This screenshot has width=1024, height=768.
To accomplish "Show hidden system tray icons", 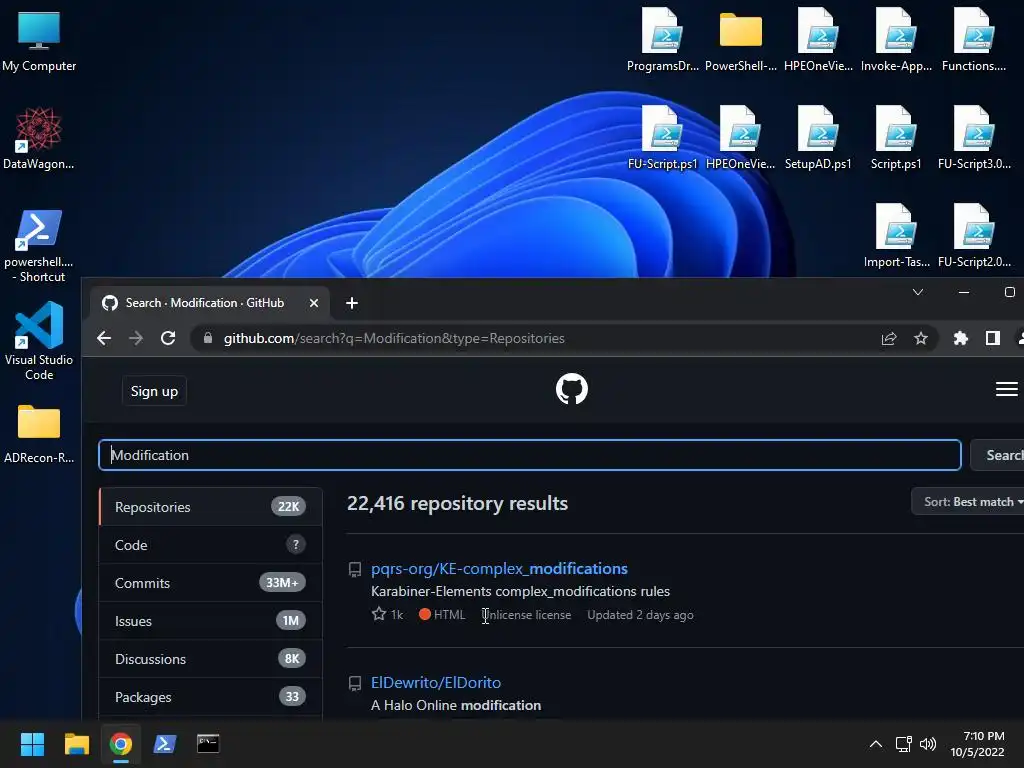I will (876, 744).
